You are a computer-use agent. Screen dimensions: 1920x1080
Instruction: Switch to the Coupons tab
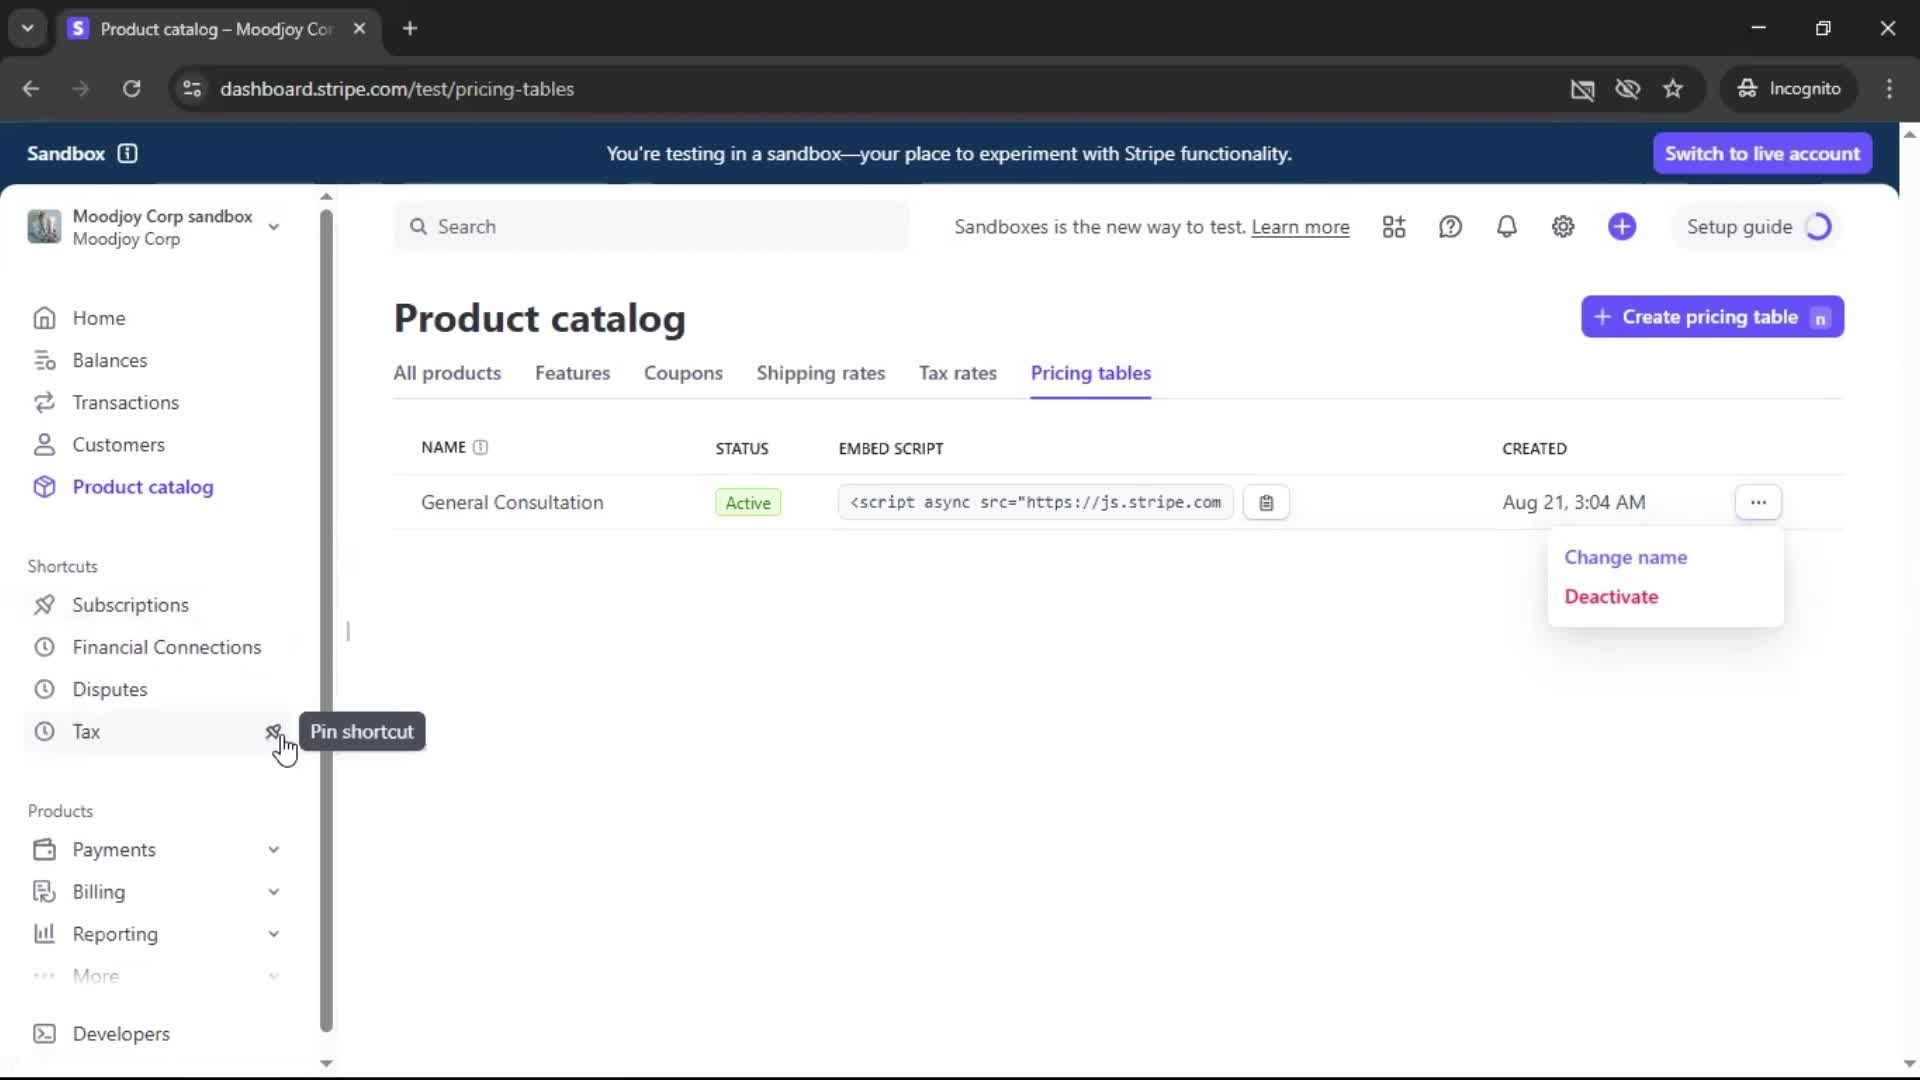coord(683,373)
